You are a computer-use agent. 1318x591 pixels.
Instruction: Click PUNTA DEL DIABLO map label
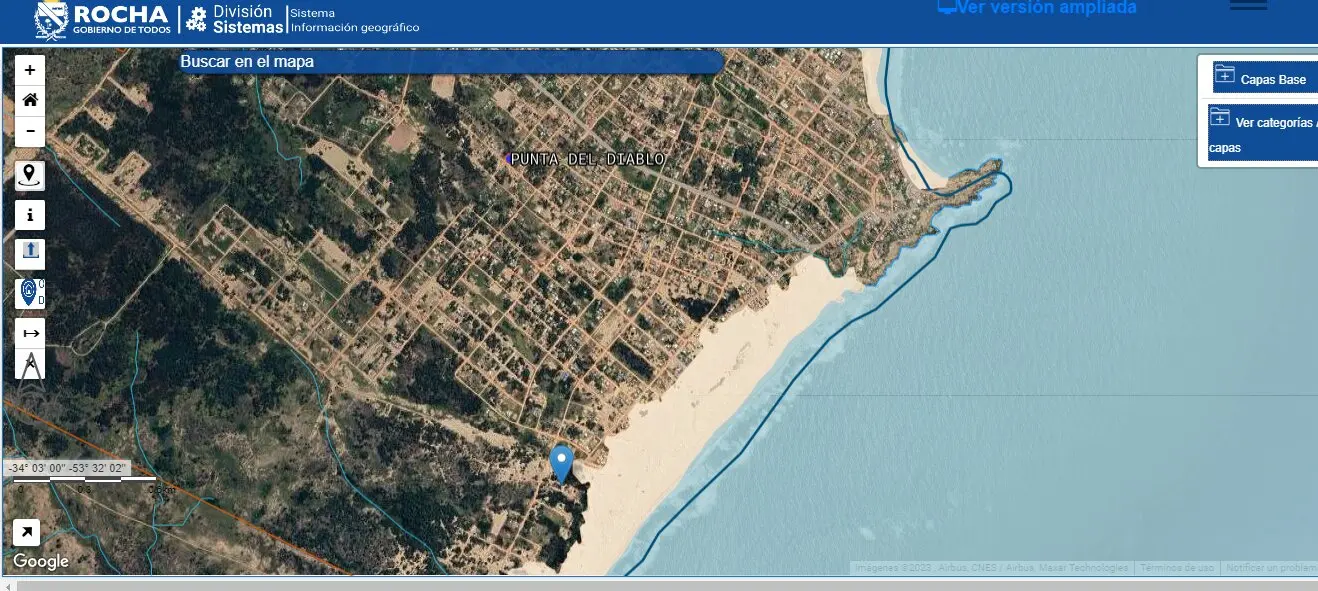click(x=587, y=159)
